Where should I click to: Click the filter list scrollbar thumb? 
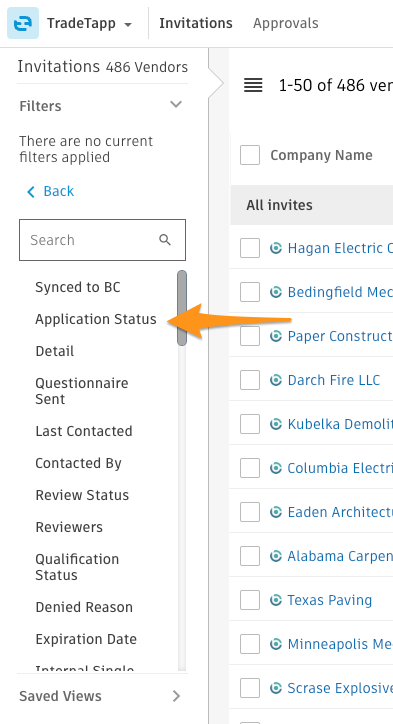tap(182, 308)
